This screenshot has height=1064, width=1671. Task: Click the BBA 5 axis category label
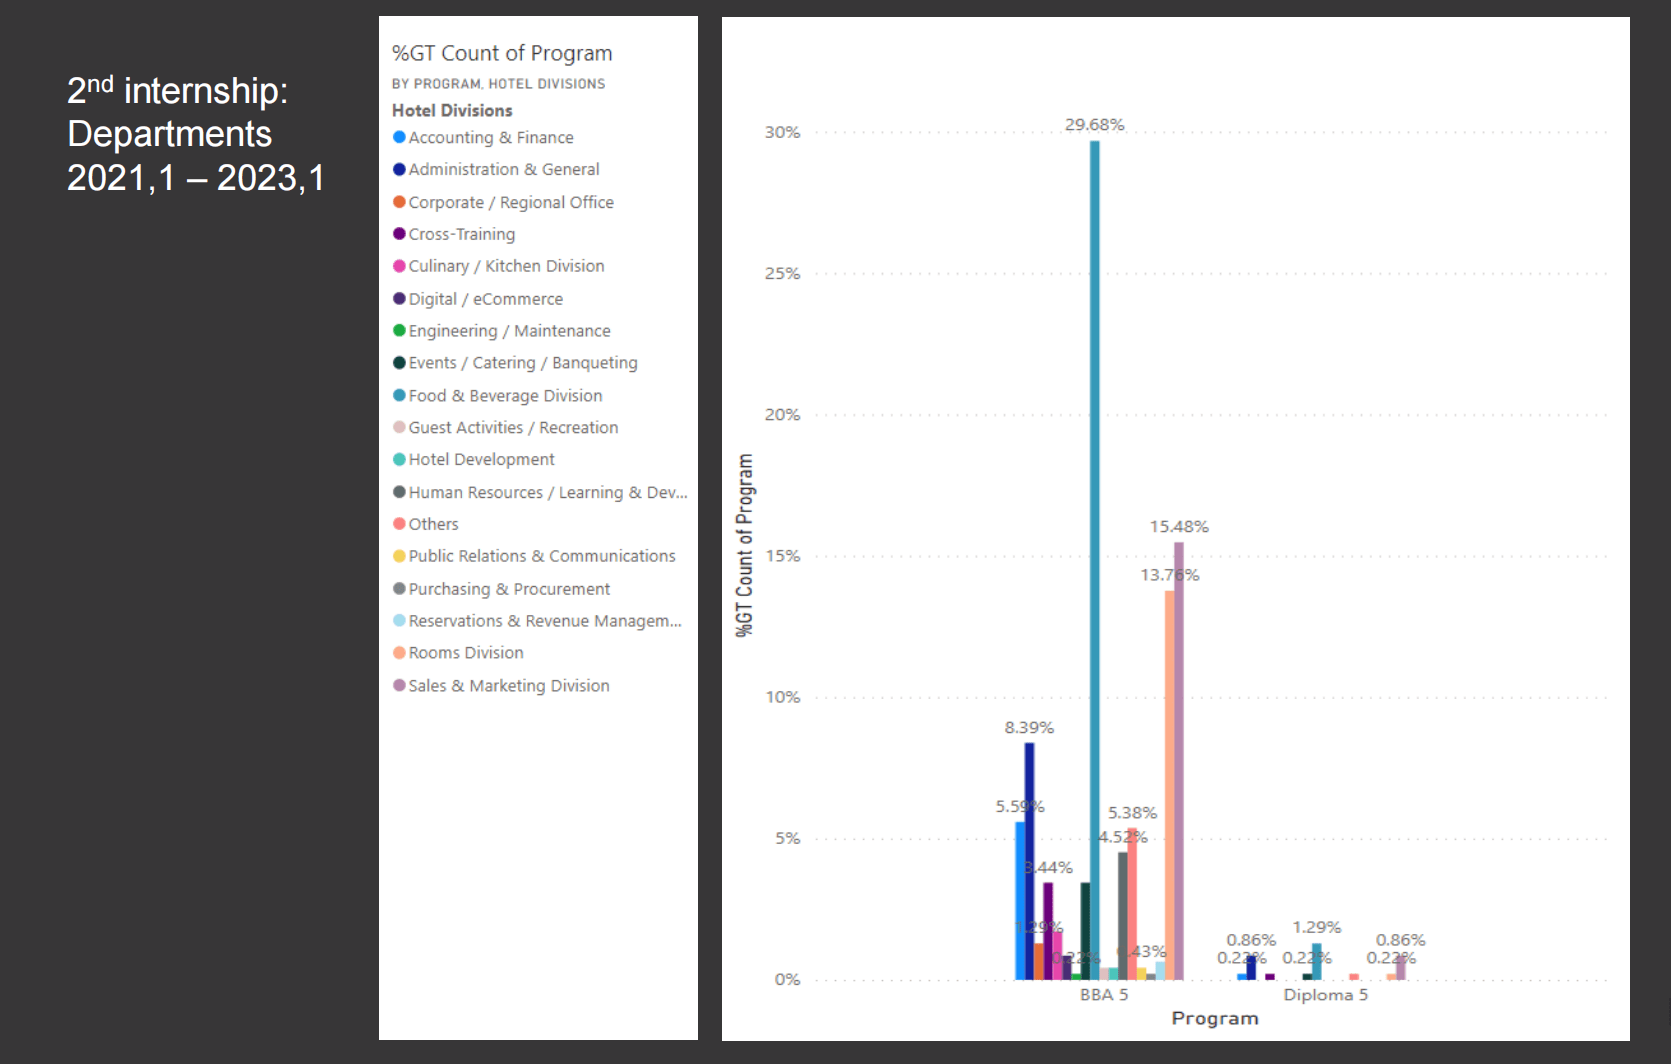click(1104, 995)
